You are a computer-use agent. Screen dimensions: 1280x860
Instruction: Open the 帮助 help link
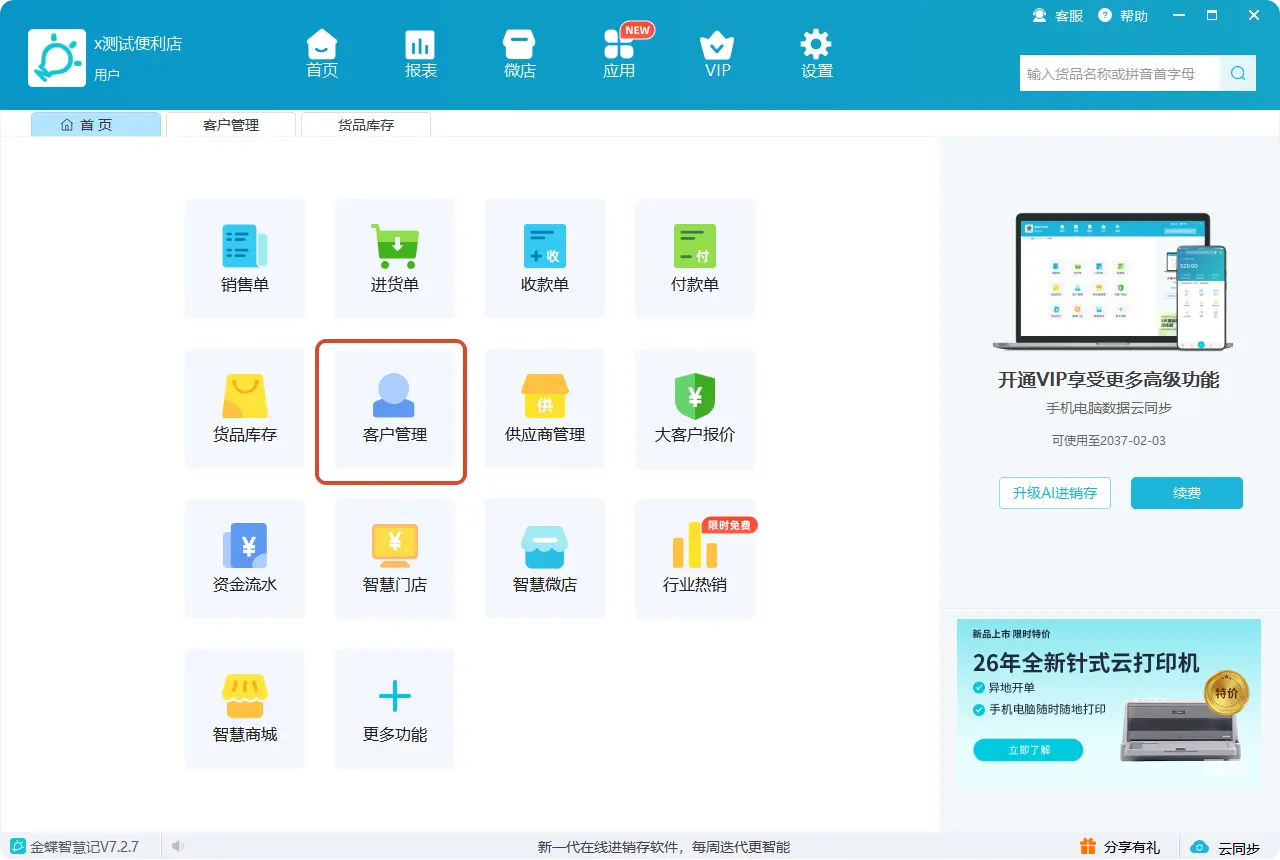tap(1123, 16)
